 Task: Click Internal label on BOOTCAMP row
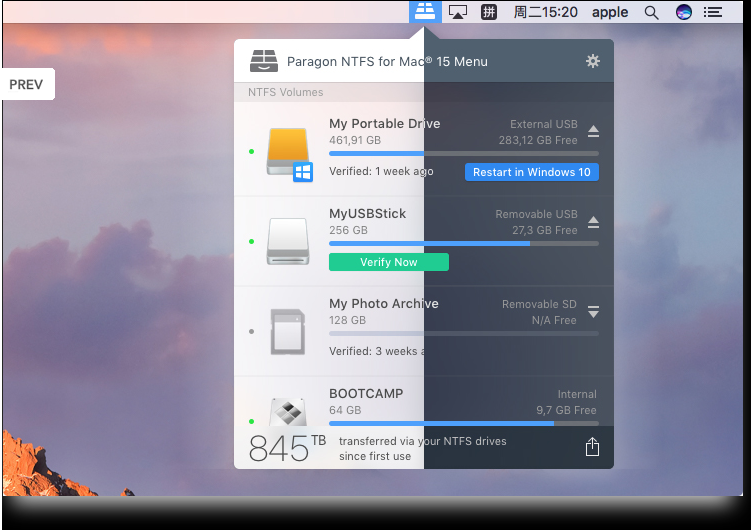577,395
